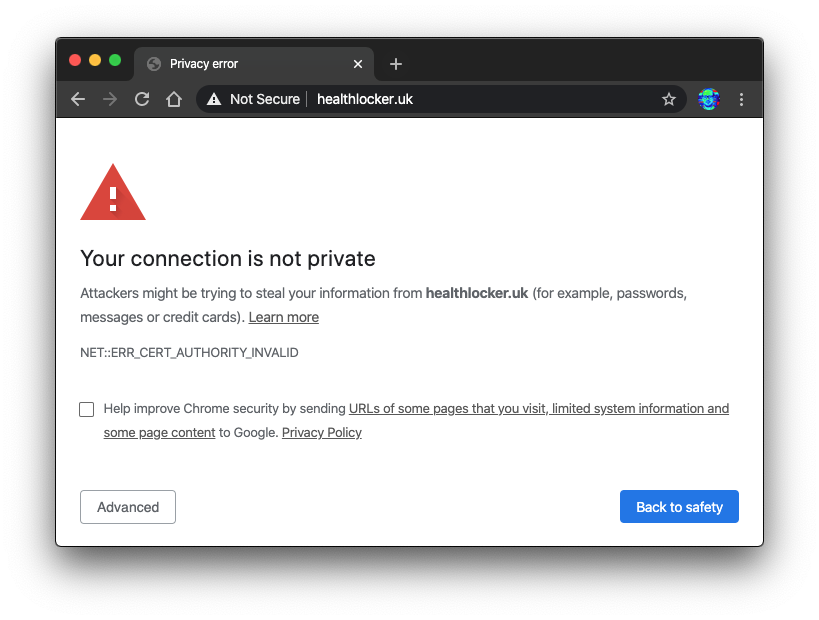Click the Not Secure warning icon
This screenshot has width=819, height=620.
(213, 99)
